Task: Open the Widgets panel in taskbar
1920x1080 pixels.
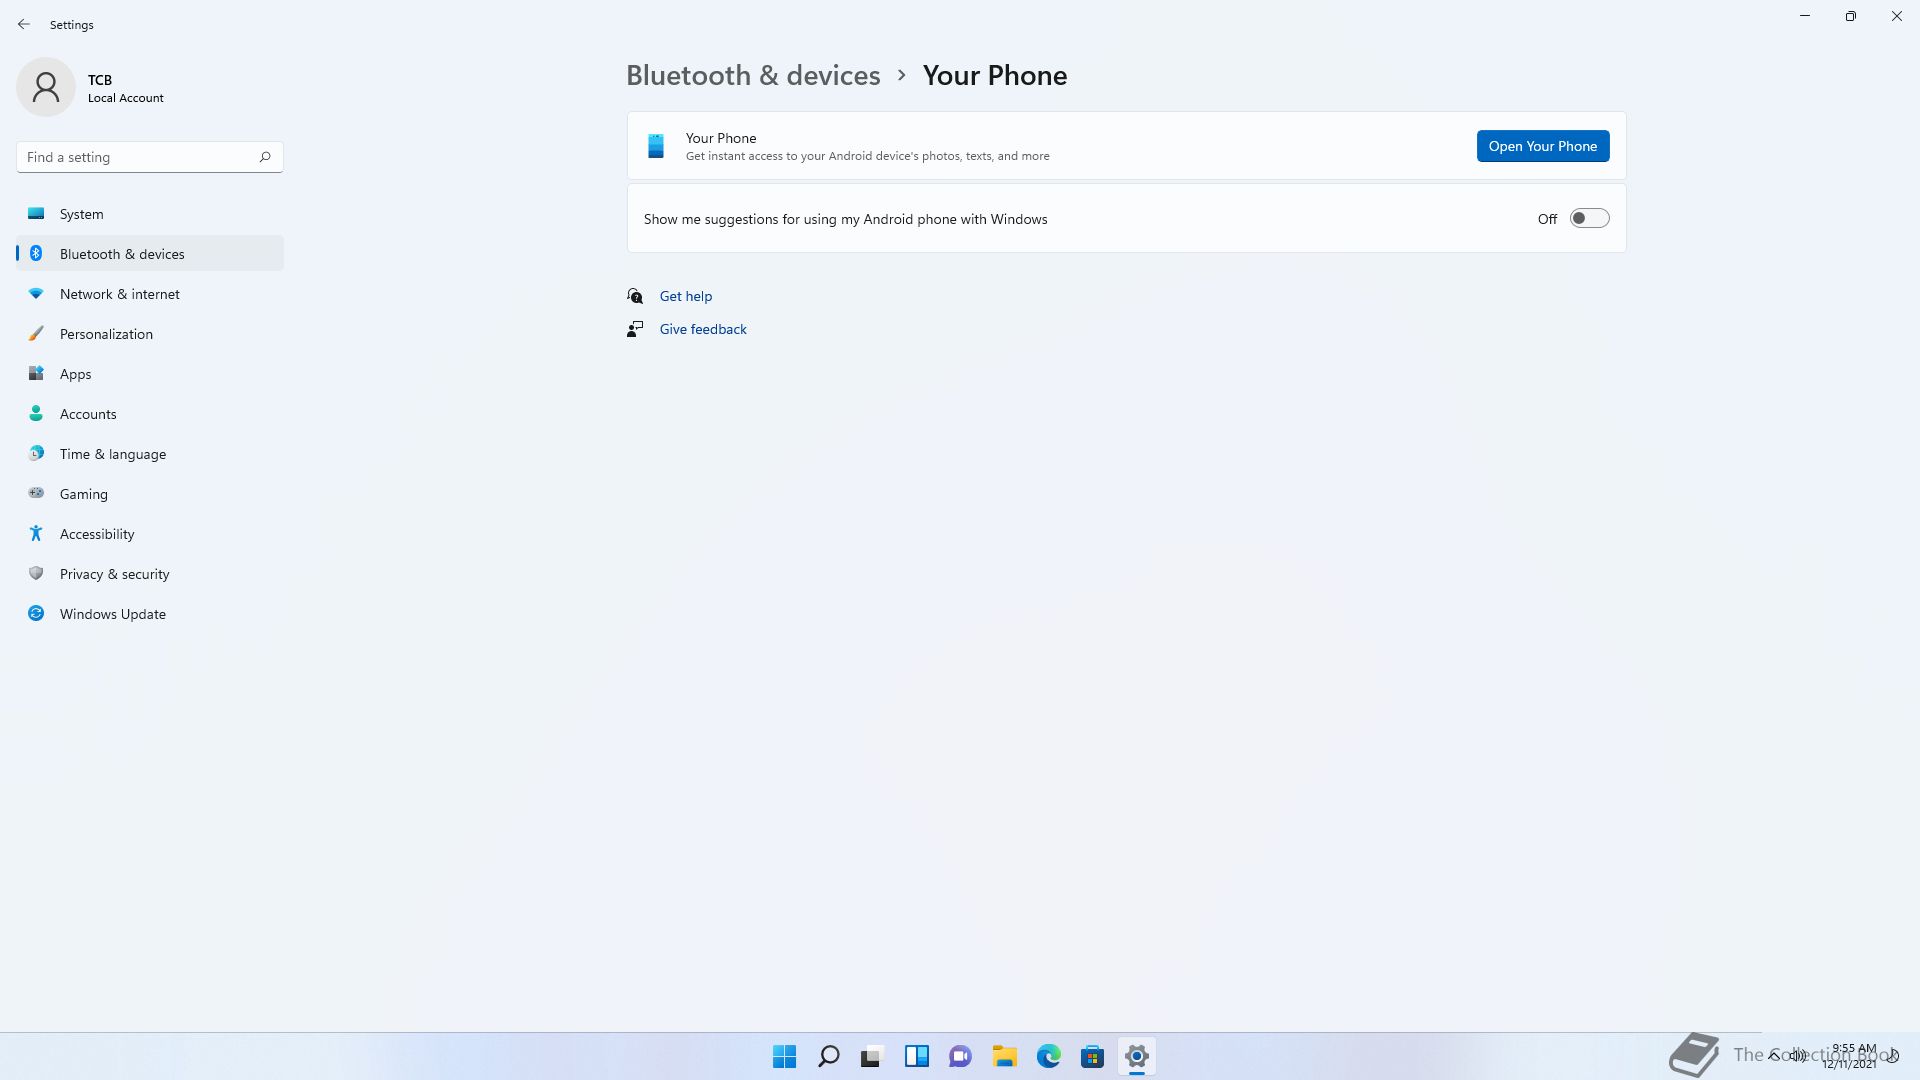Action: pos(917,1056)
